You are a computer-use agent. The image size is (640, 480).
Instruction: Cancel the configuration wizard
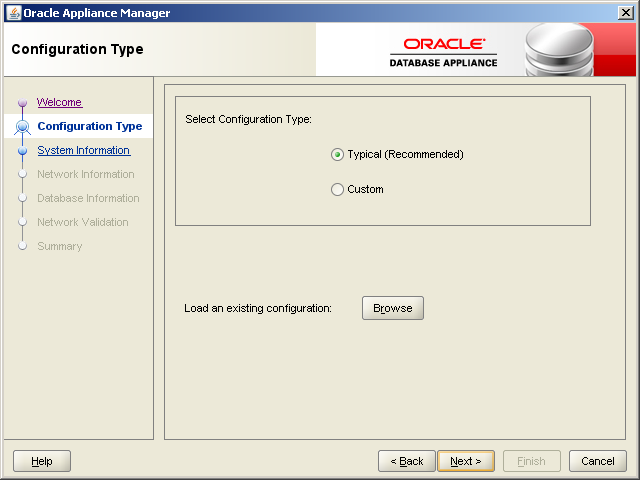point(598,461)
